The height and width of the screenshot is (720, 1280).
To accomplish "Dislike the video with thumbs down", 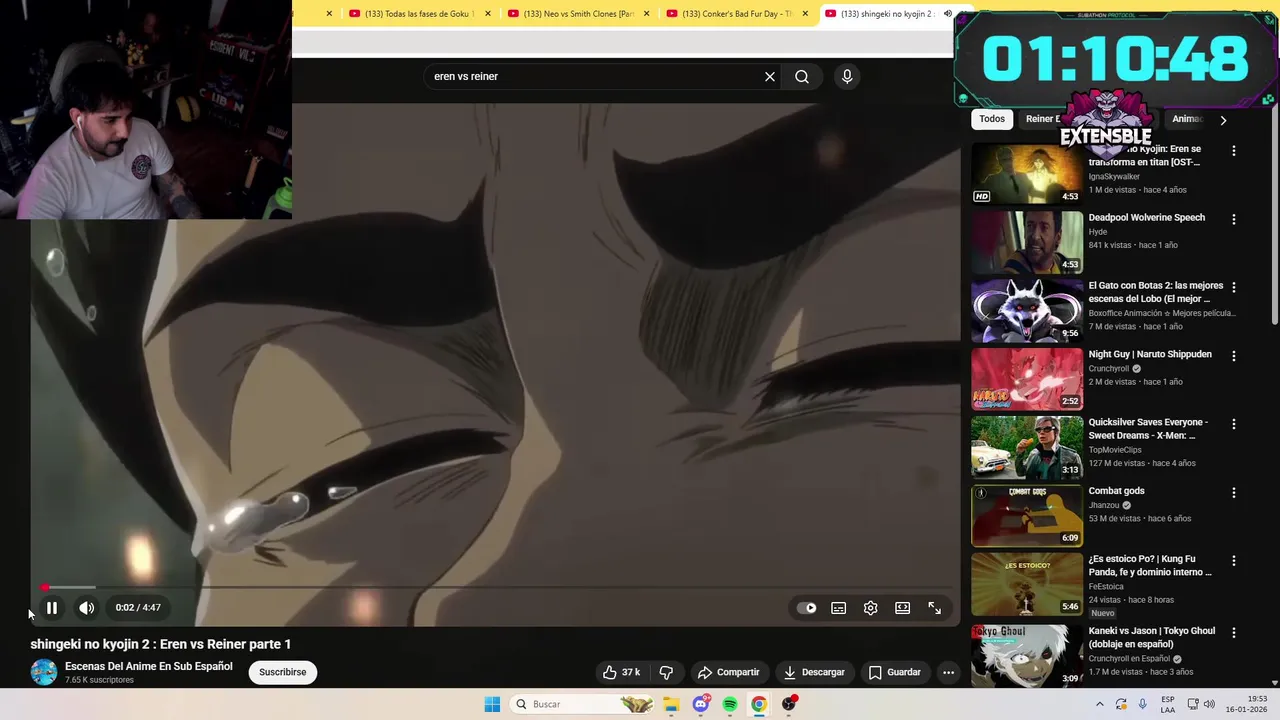I will click(x=666, y=672).
